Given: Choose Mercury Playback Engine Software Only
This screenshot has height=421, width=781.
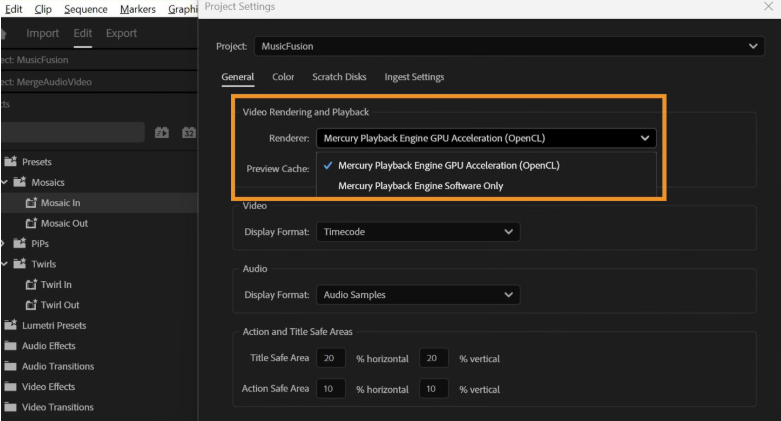Looking at the screenshot, I should pyautogui.click(x=420, y=185).
